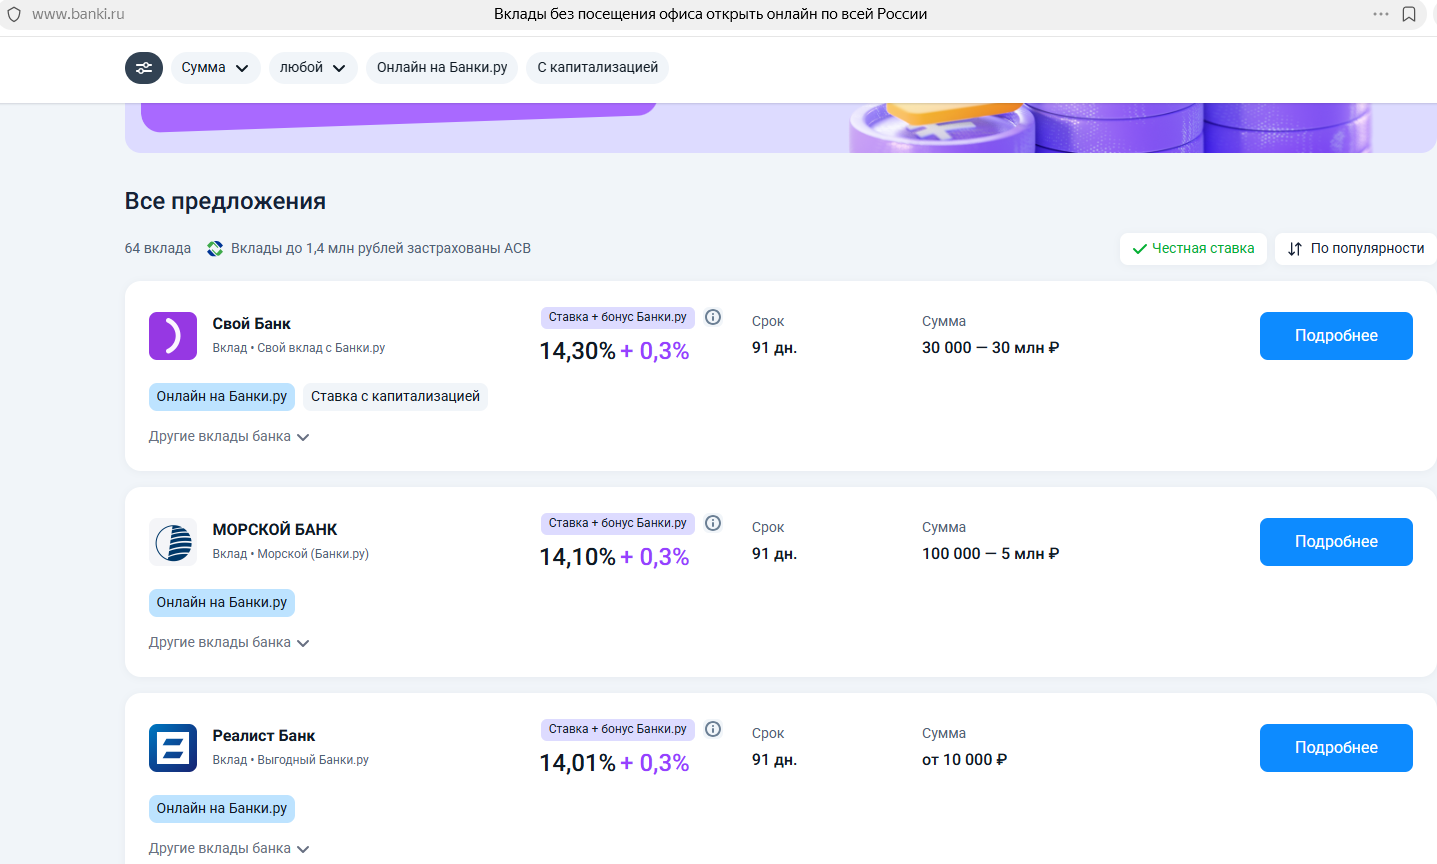
Task: Open browser three-dots page menu
Action: 1381,14
